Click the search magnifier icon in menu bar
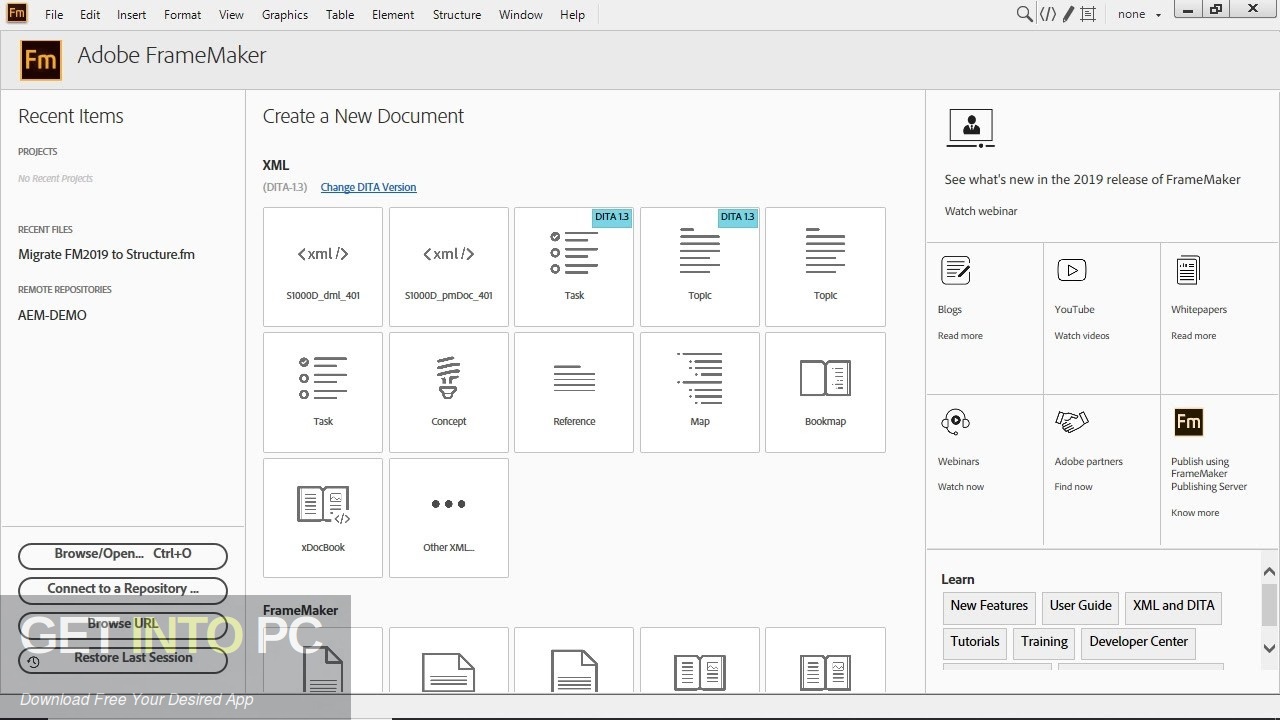Image resolution: width=1280 pixels, height=720 pixels. tap(1024, 14)
